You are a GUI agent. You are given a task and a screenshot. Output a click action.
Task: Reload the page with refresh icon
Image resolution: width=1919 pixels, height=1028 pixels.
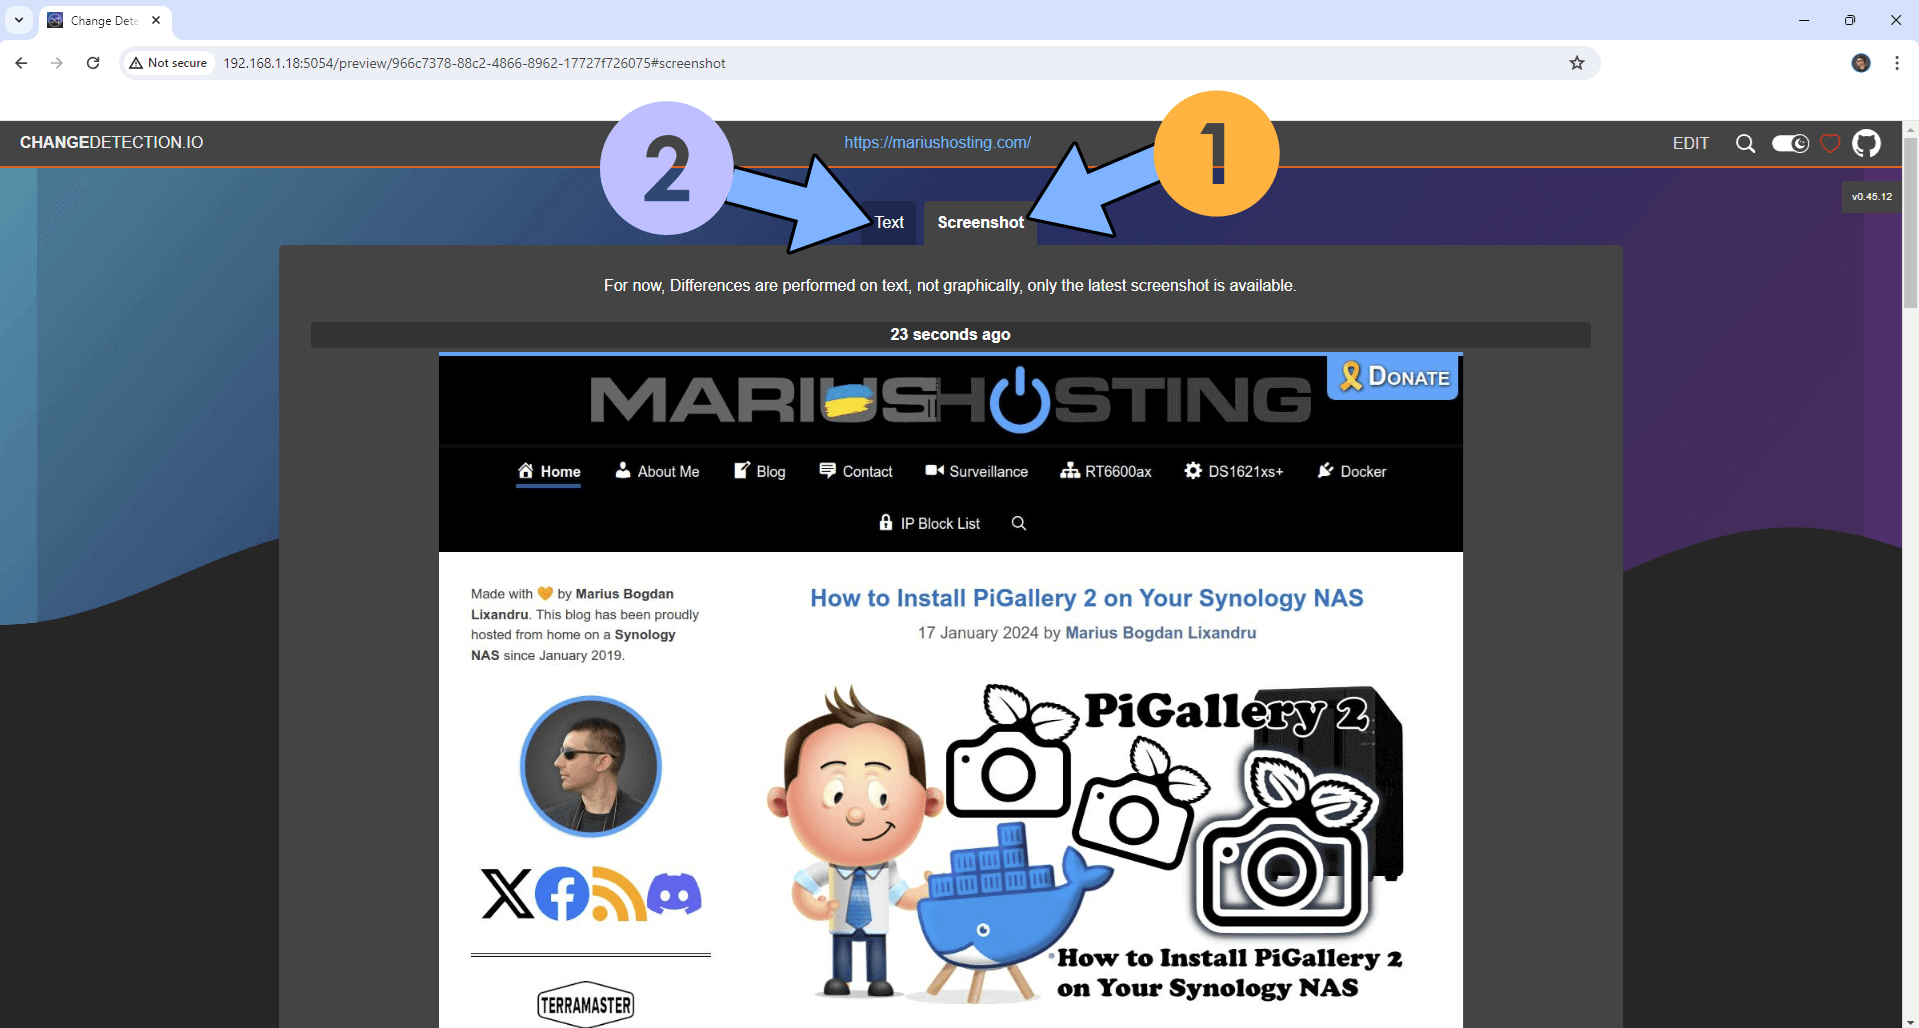coord(93,63)
